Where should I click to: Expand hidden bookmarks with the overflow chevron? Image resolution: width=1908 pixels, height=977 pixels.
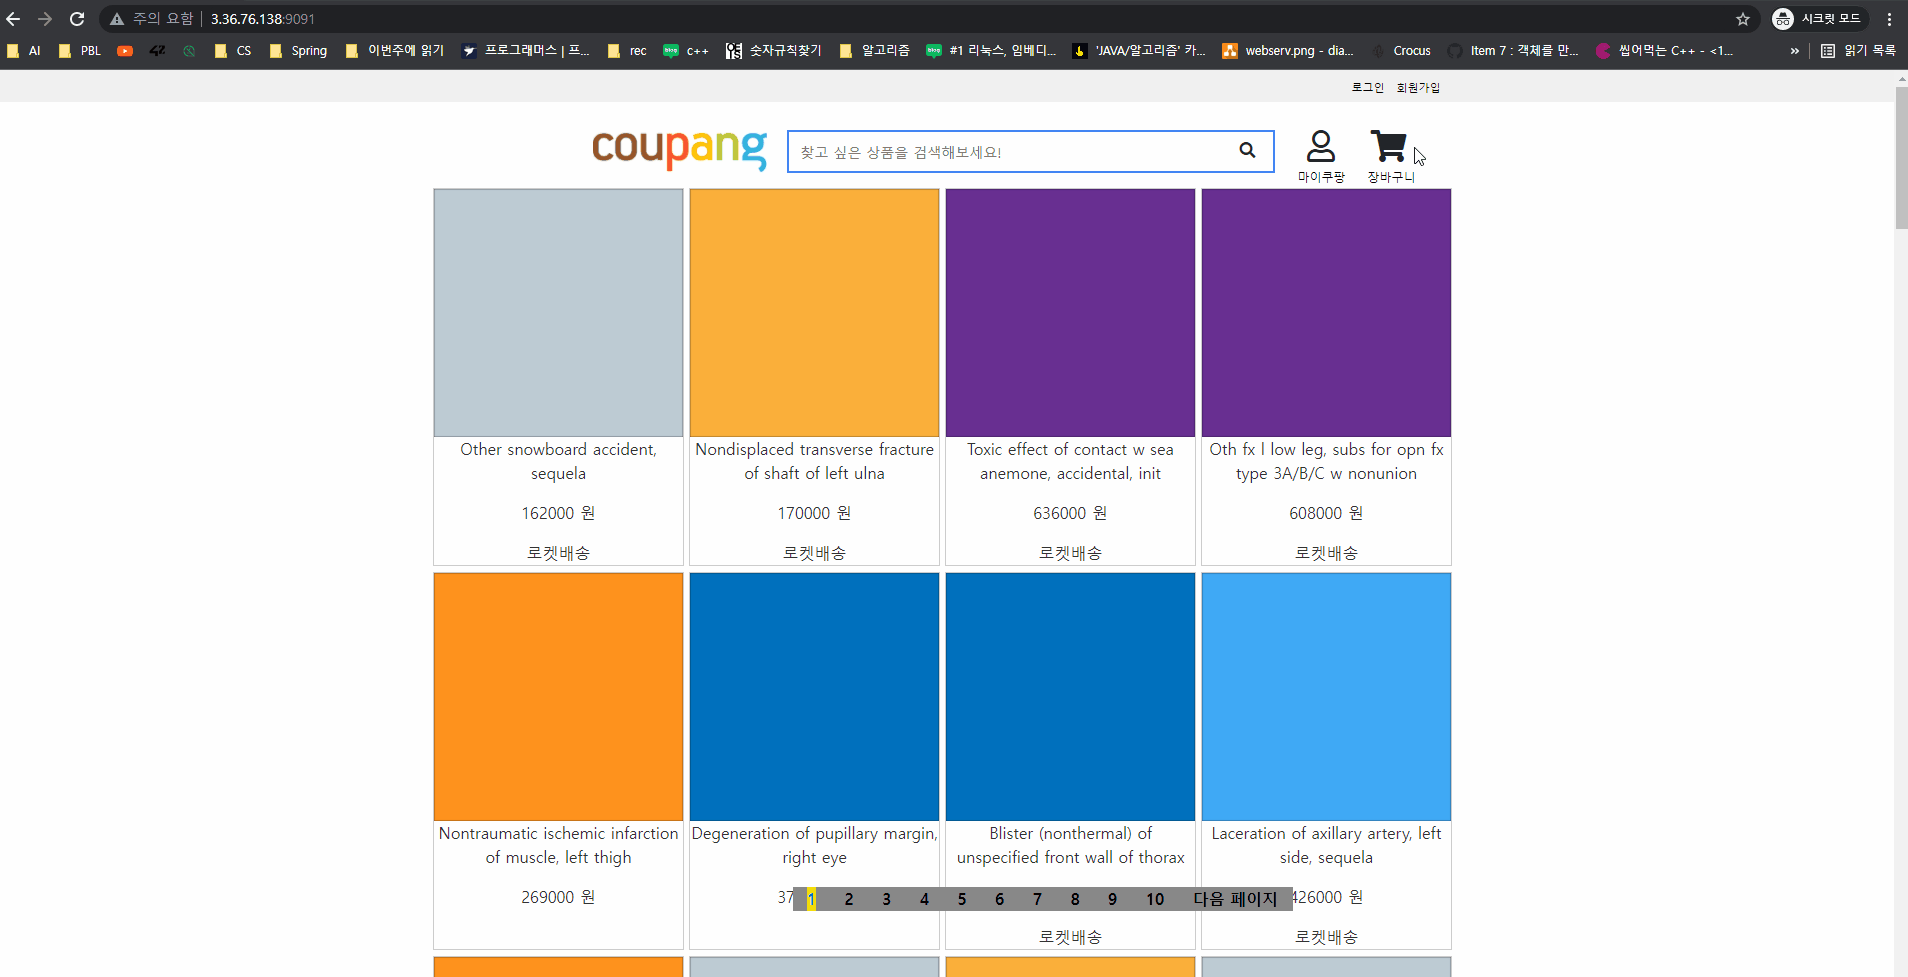pos(1797,50)
